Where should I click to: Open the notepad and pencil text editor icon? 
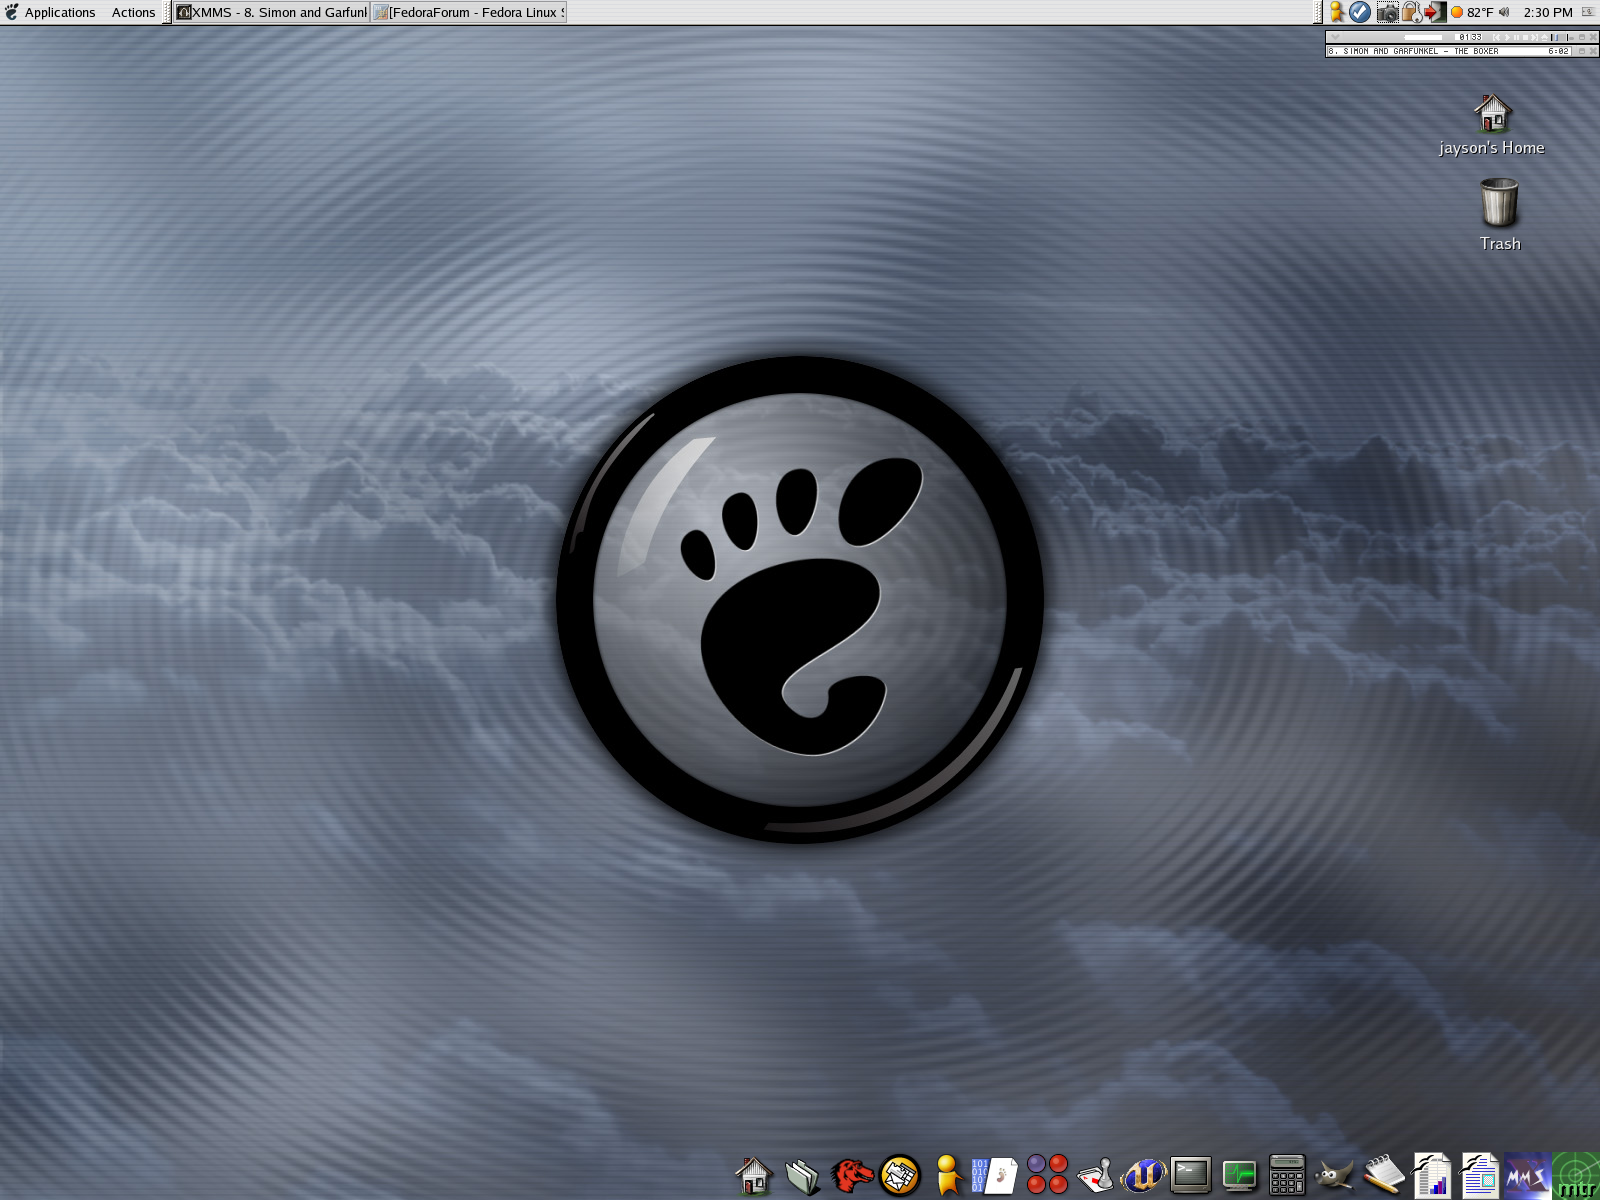pyautogui.click(x=1384, y=1174)
